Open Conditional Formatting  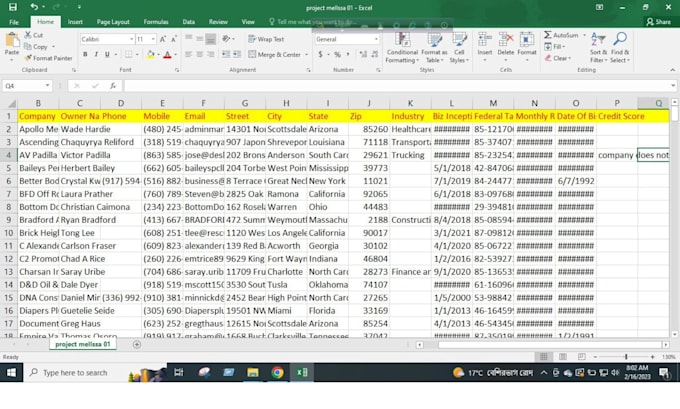(402, 47)
